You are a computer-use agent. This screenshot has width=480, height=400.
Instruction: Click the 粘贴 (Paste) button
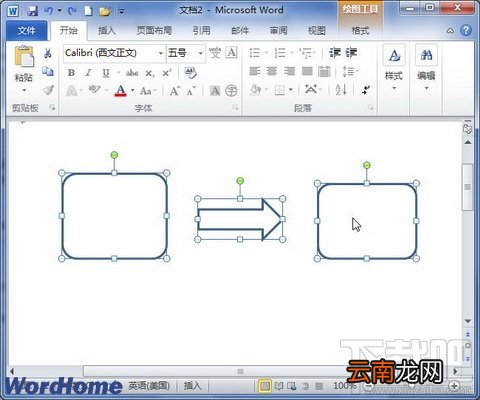click(x=24, y=63)
